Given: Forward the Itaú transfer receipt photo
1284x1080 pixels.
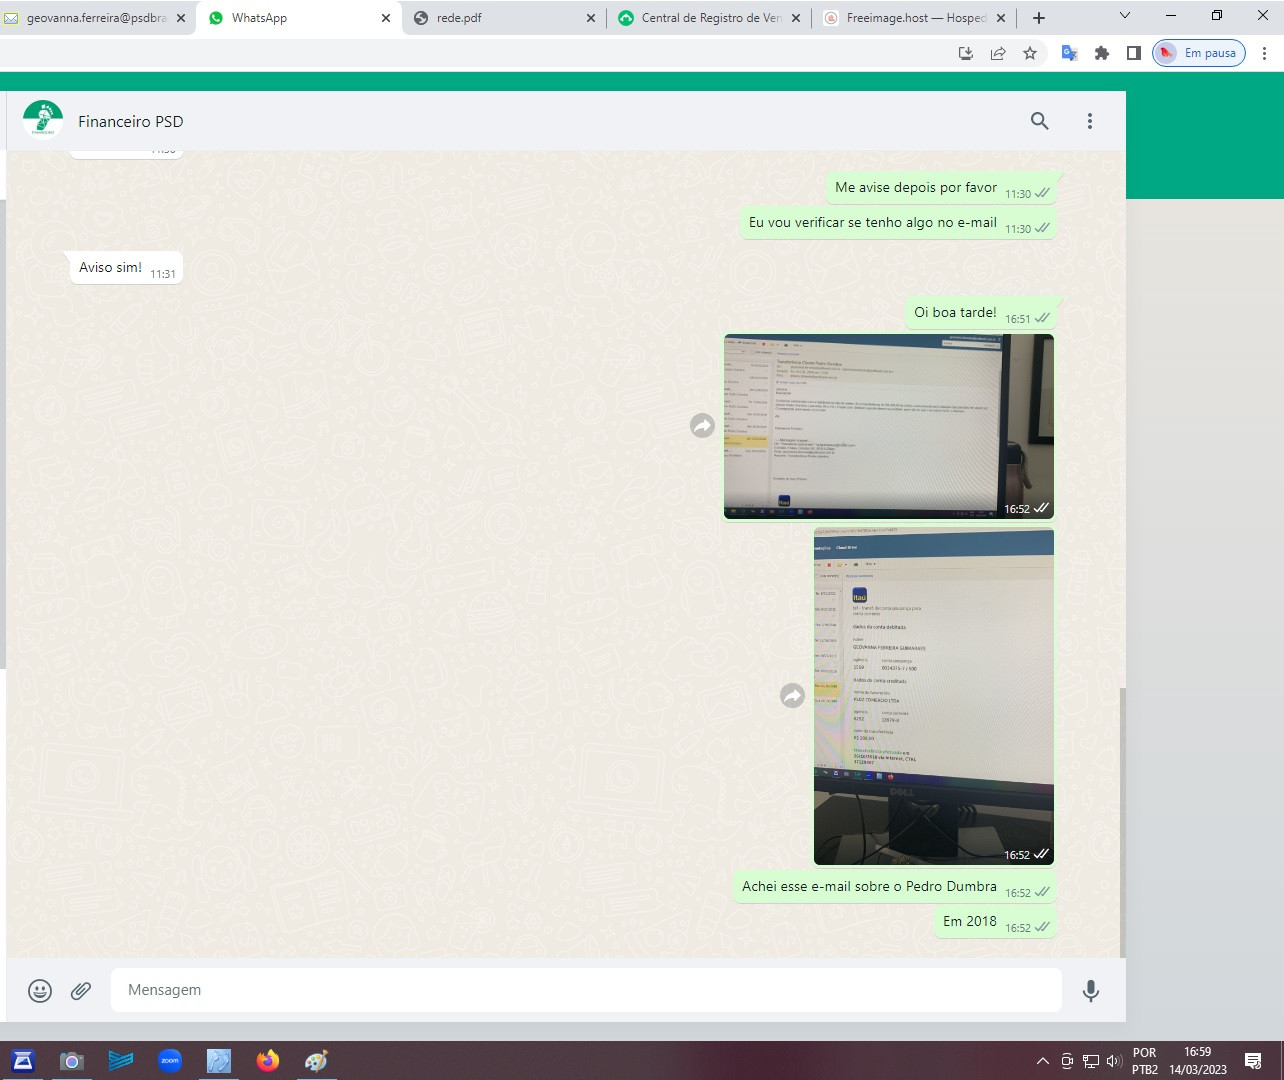Looking at the screenshot, I should click(x=792, y=696).
